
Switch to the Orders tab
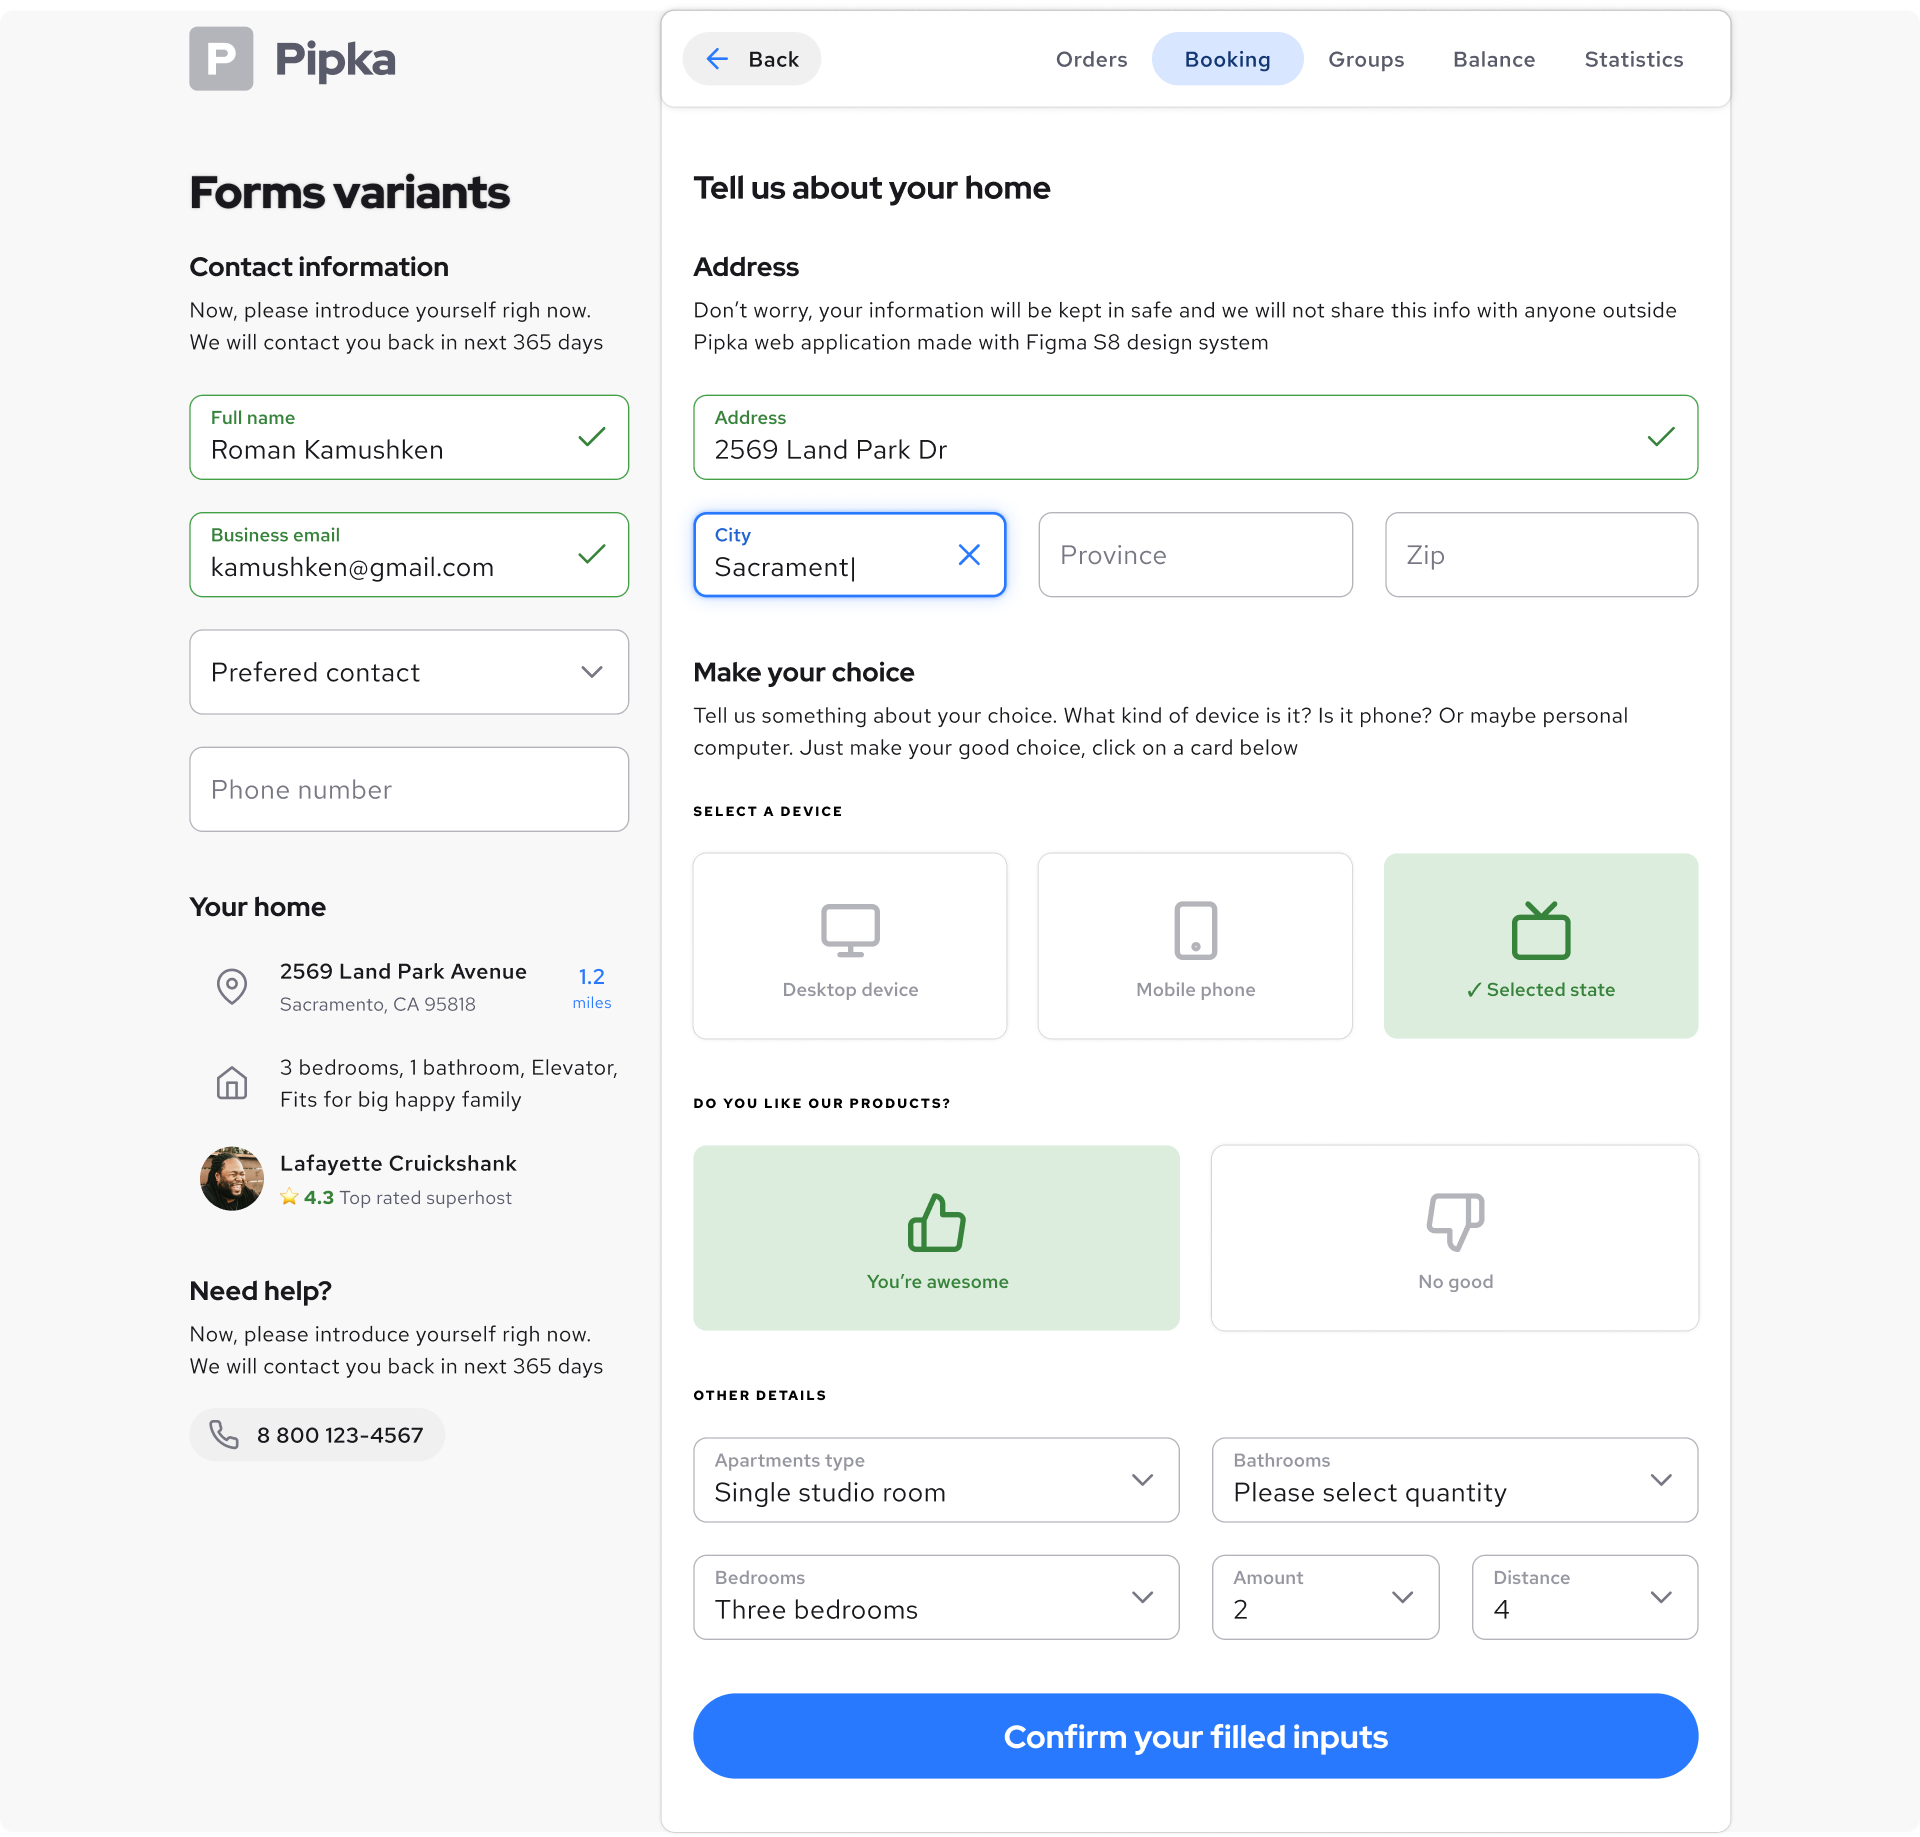pos(1091,59)
